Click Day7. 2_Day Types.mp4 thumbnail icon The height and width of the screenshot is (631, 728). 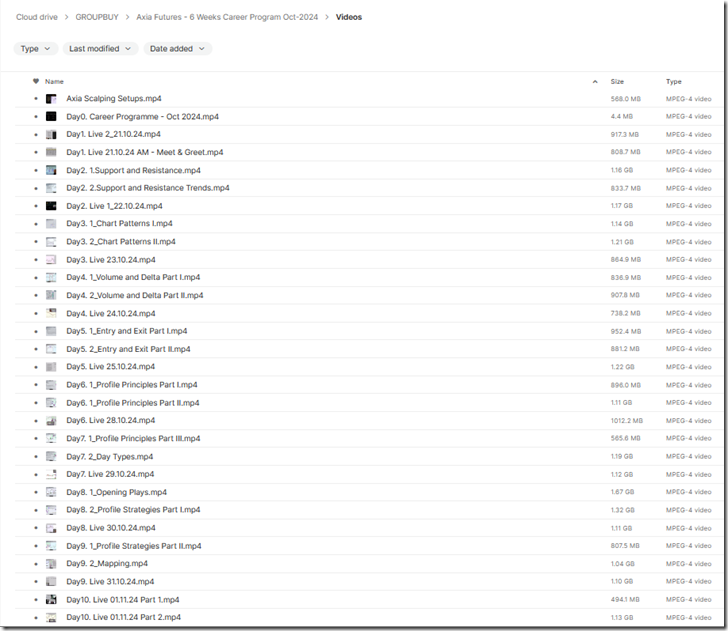click(x=51, y=456)
